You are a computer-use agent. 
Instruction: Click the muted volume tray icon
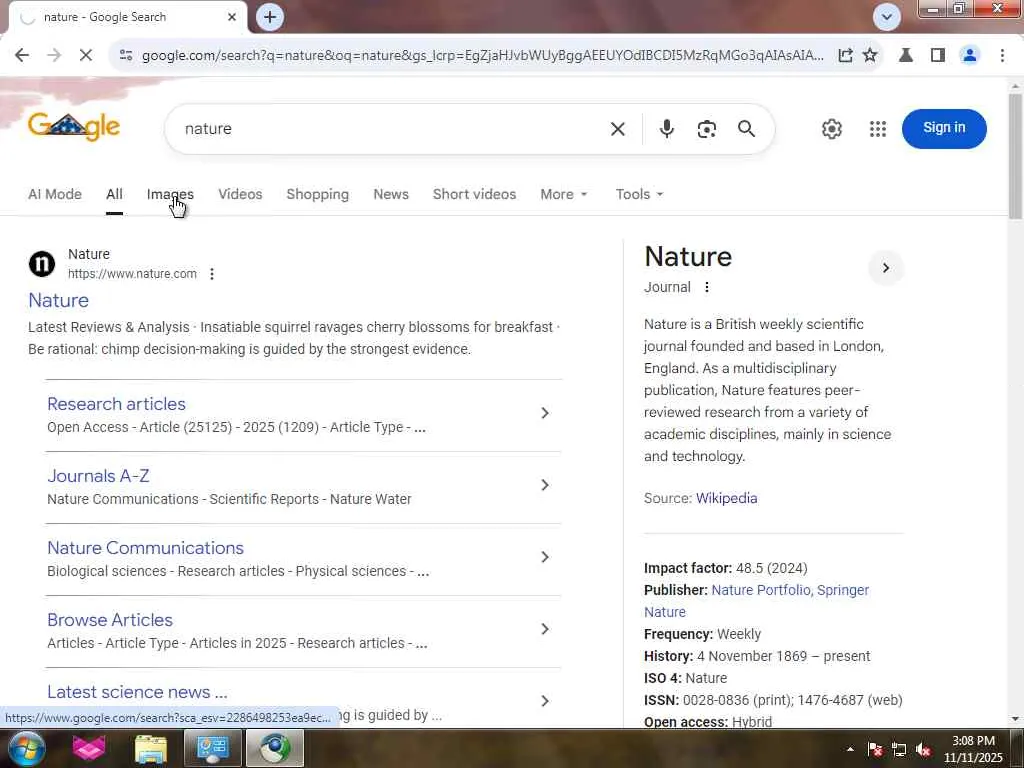(923, 750)
